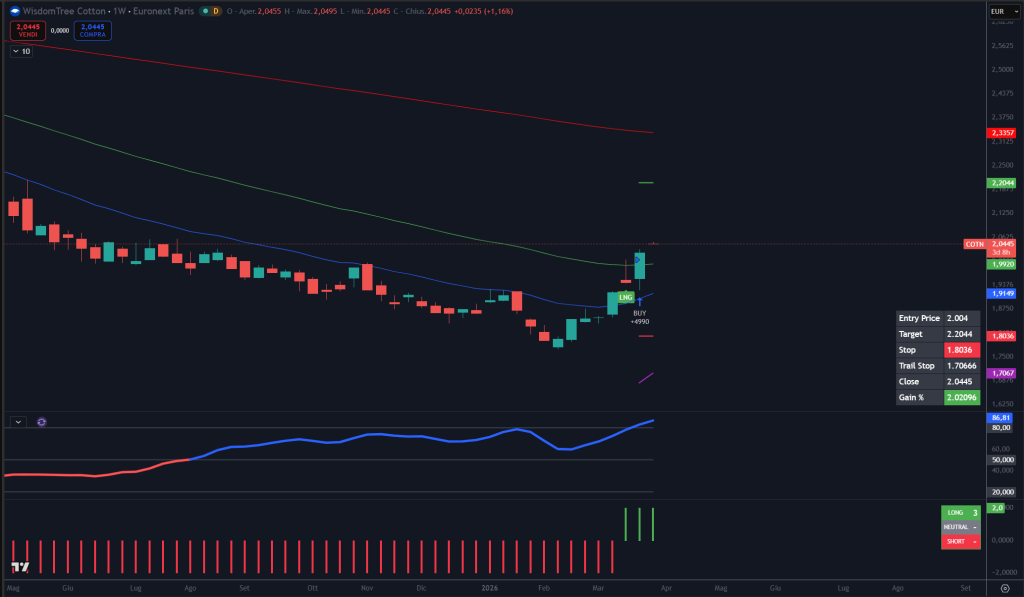Click the red 2,3357 price axis label
Image resolution: width=1024 pixels, height=597 pixels.
coord(1002,133)
